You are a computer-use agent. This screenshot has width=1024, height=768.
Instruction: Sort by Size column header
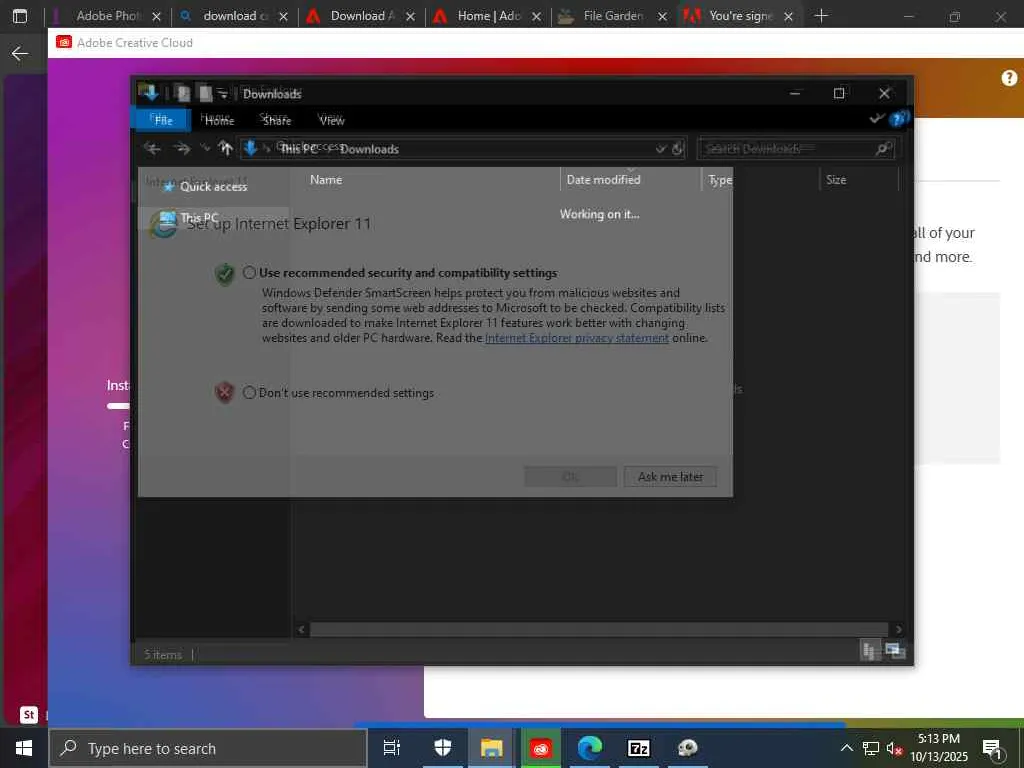point(836,180)
